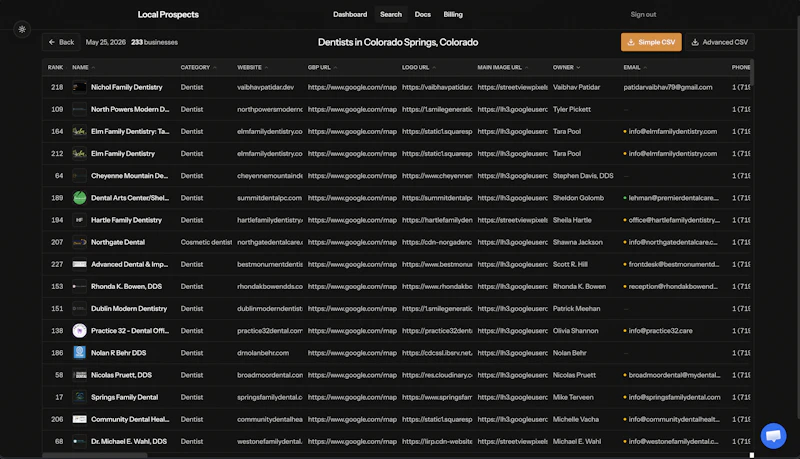Click Cheyenne Mountain De... logo

tap(80, 176)
